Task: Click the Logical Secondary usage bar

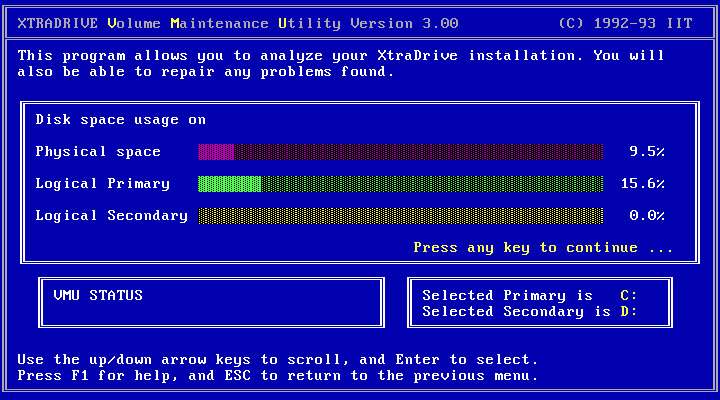Action: pyautogui.click(x=400, y=216)
